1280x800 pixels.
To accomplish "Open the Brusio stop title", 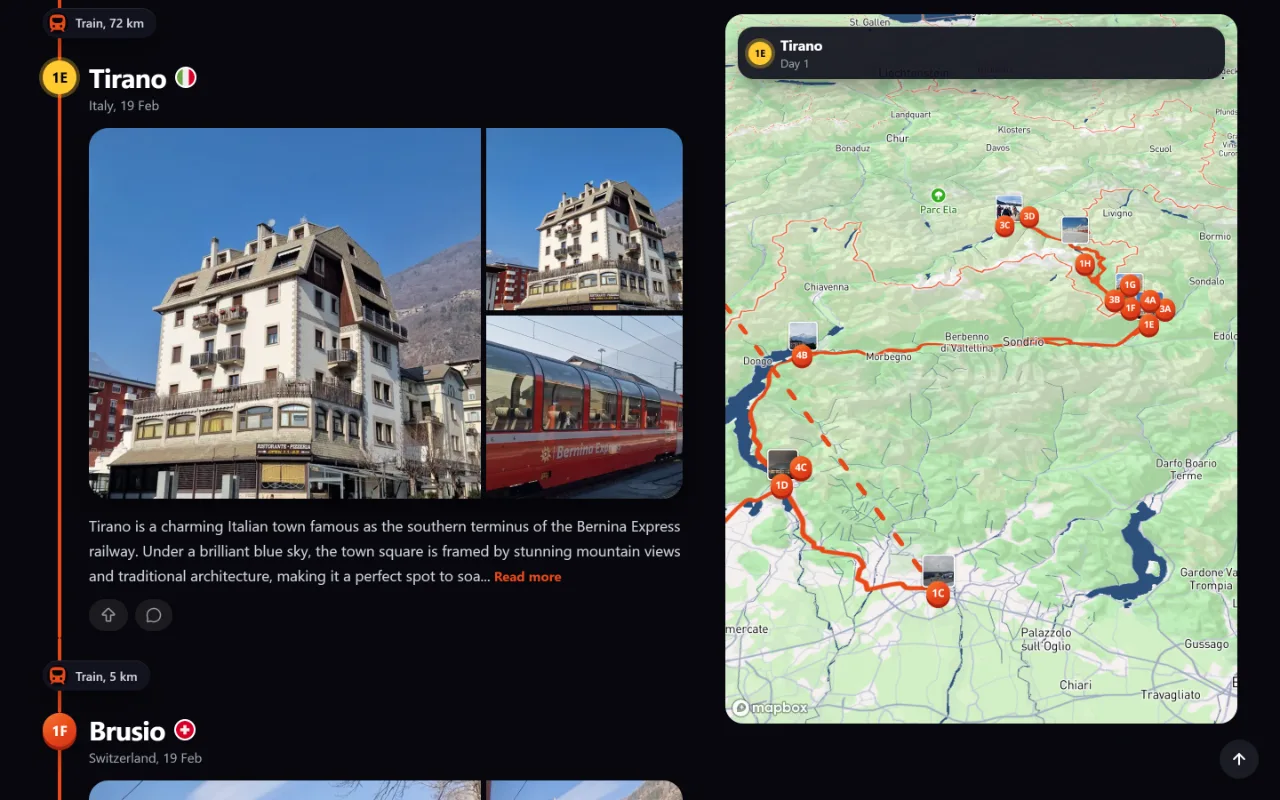I will click(127, 731).
